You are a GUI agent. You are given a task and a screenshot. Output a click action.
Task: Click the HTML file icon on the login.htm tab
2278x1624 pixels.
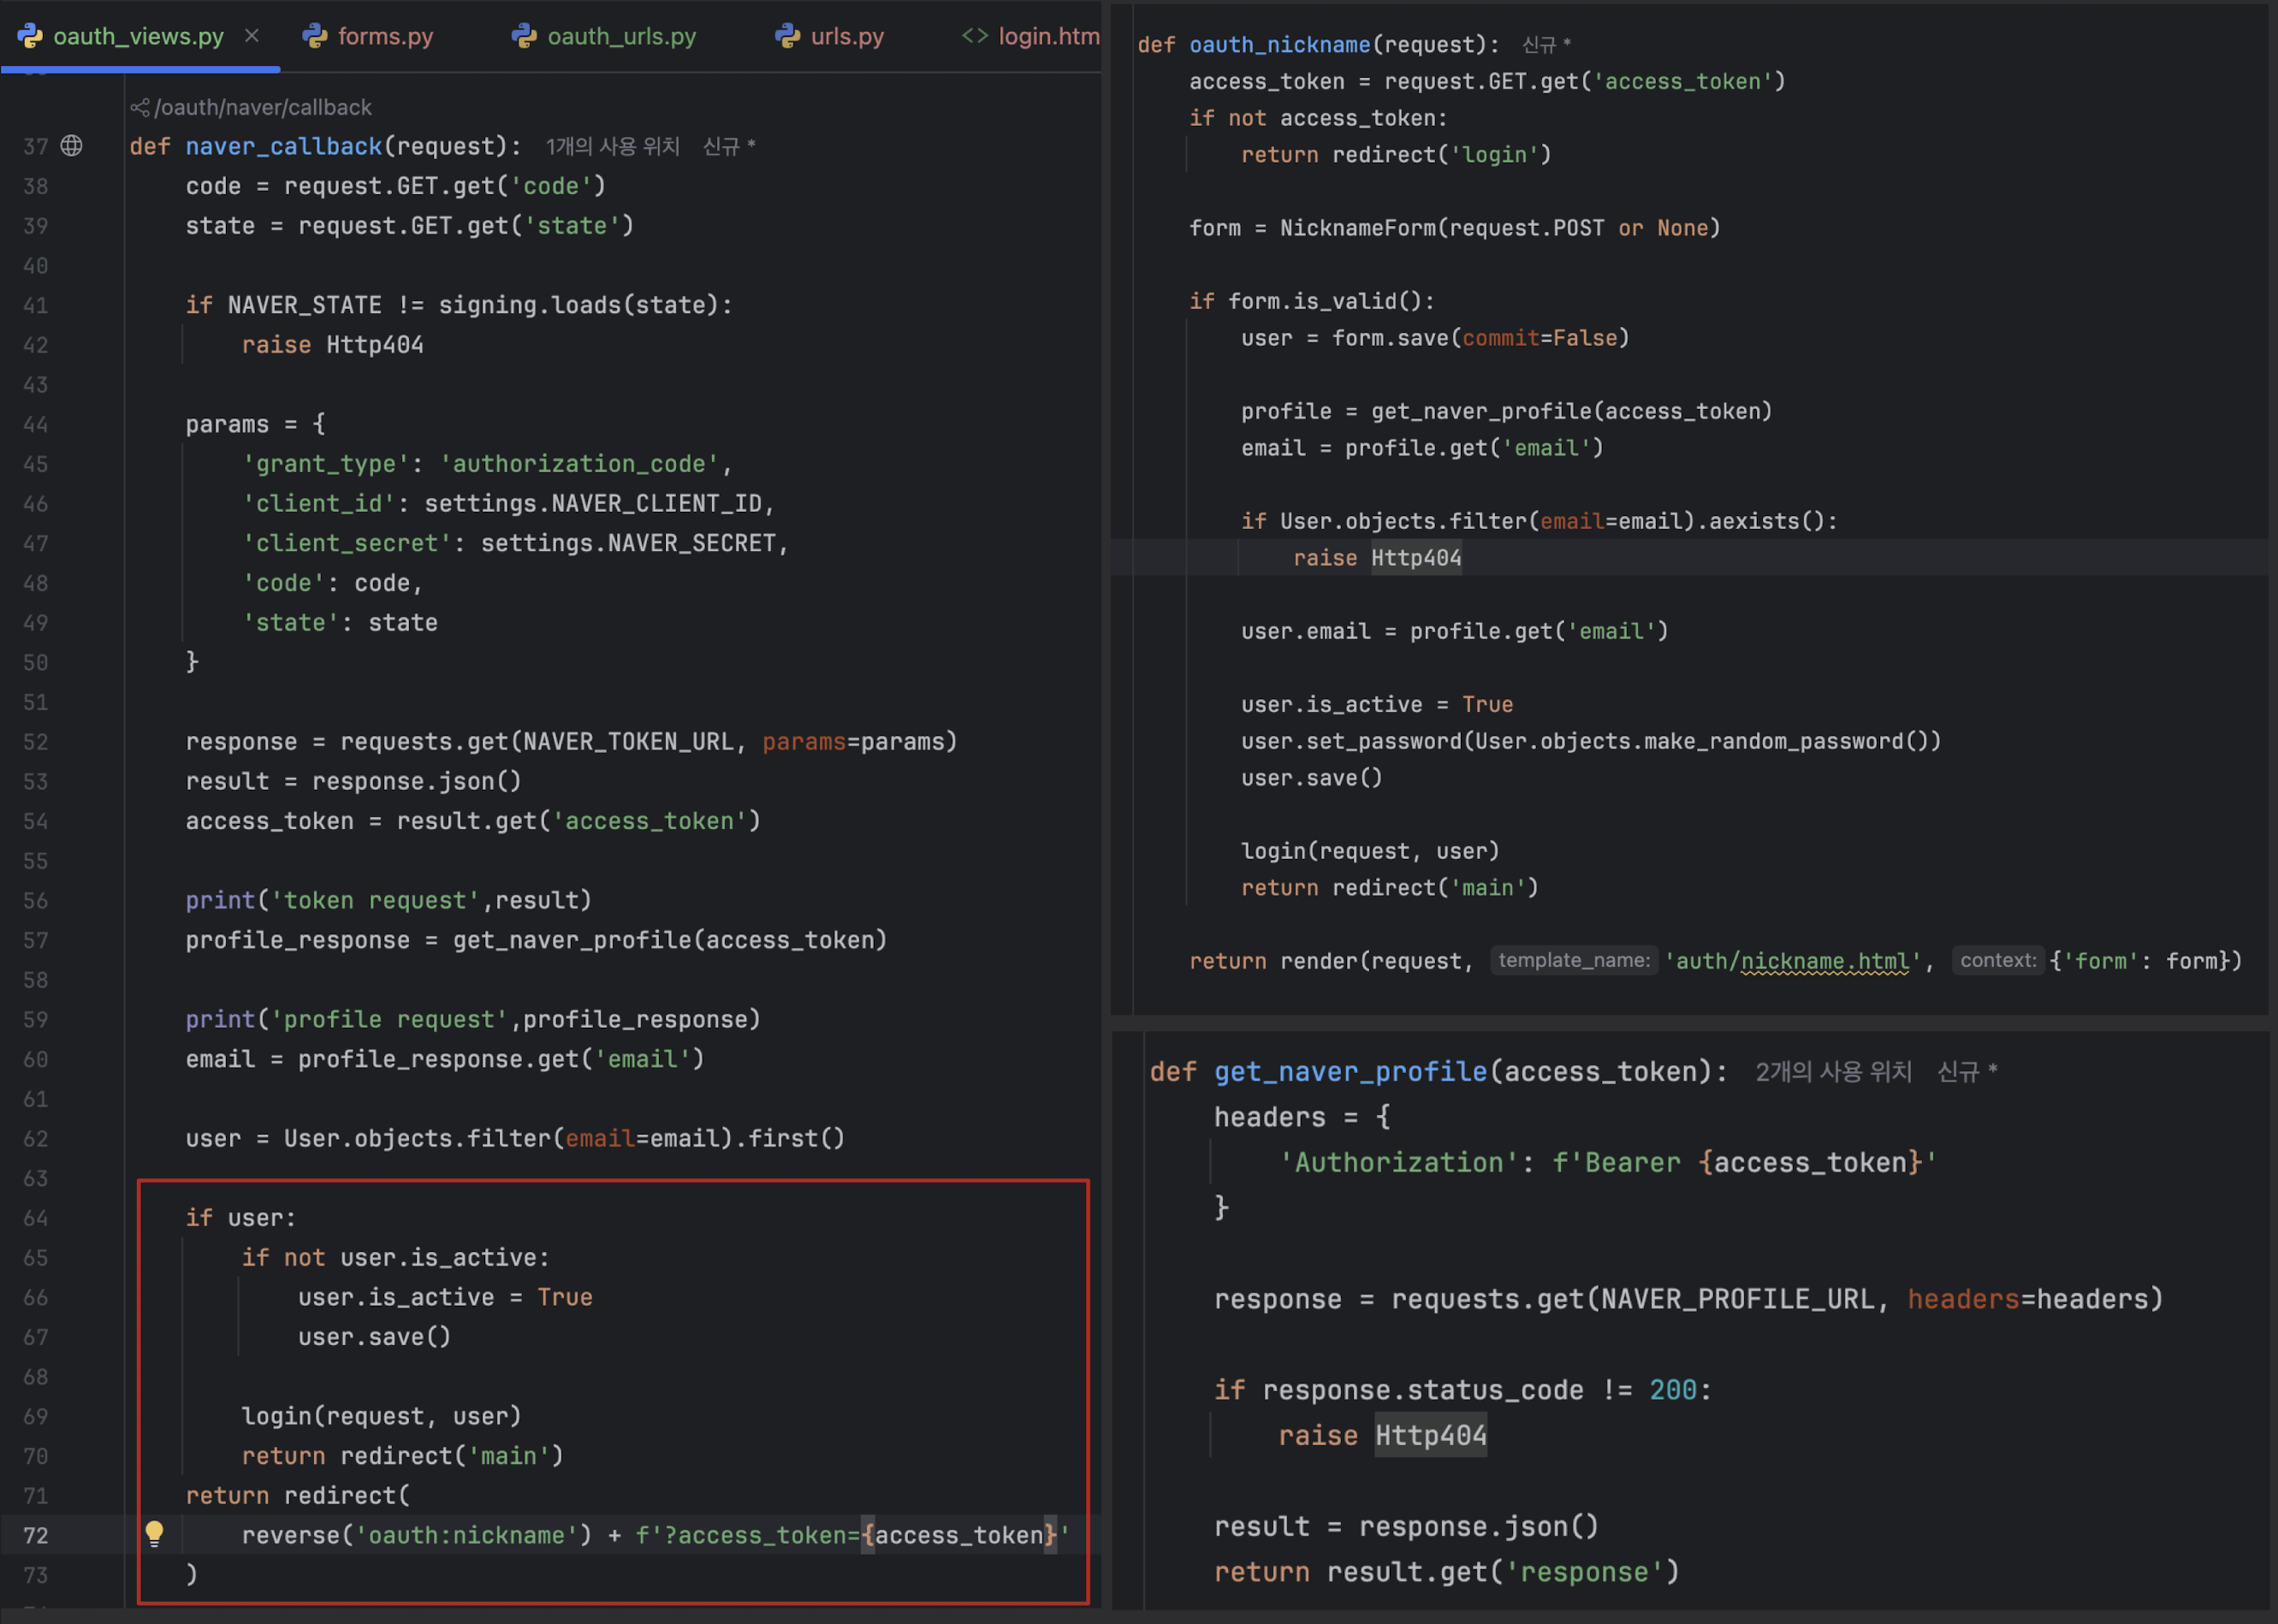[x=975, y=36]
